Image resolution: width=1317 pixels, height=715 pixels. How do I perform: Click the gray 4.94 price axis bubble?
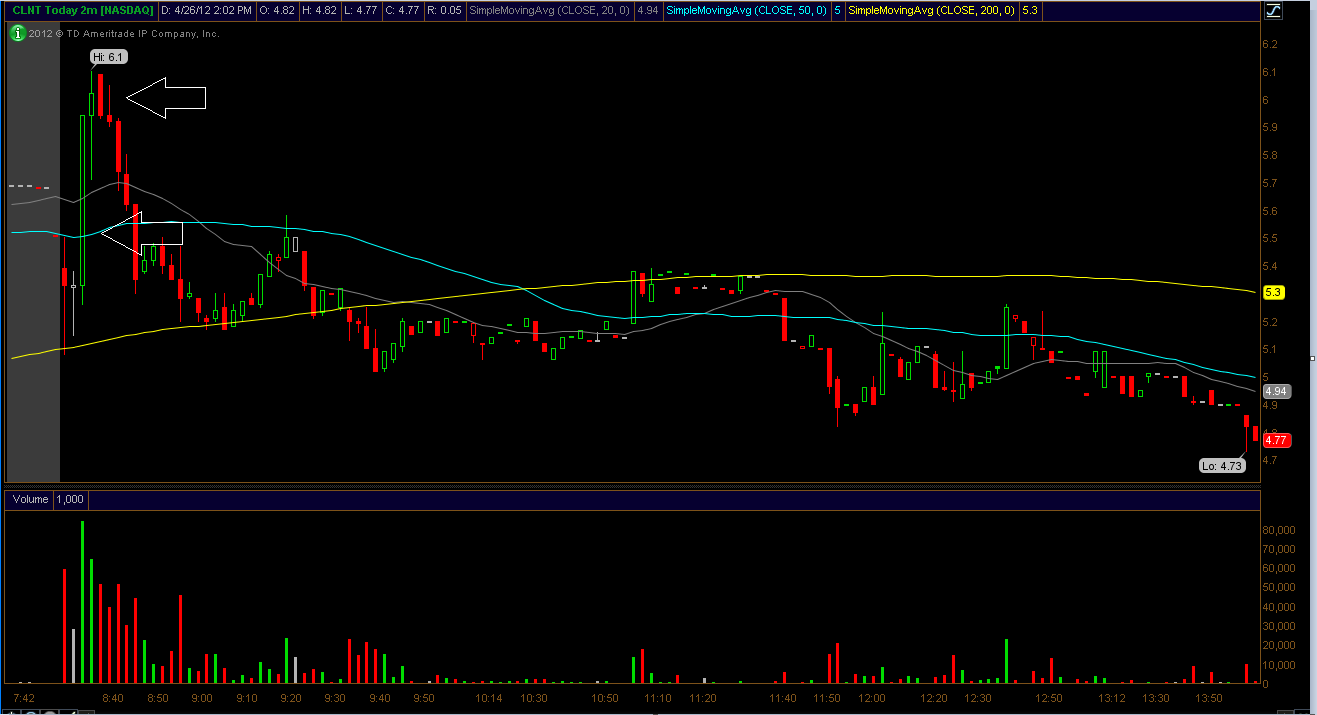(1275, 391)
